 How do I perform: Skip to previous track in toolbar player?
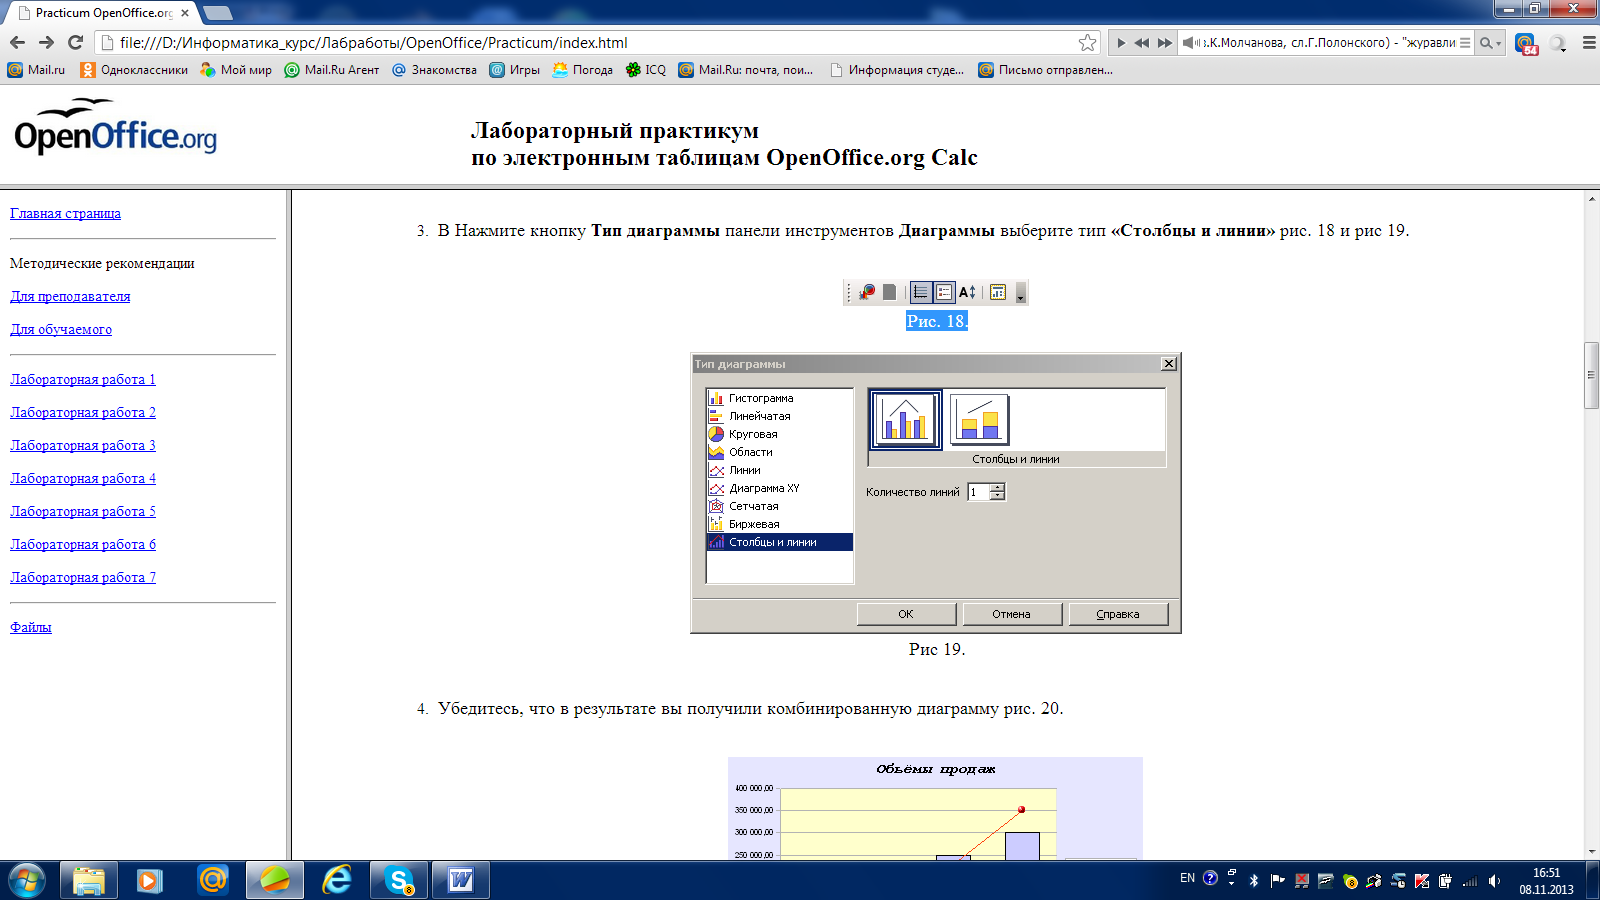(x=1142, y=43)
